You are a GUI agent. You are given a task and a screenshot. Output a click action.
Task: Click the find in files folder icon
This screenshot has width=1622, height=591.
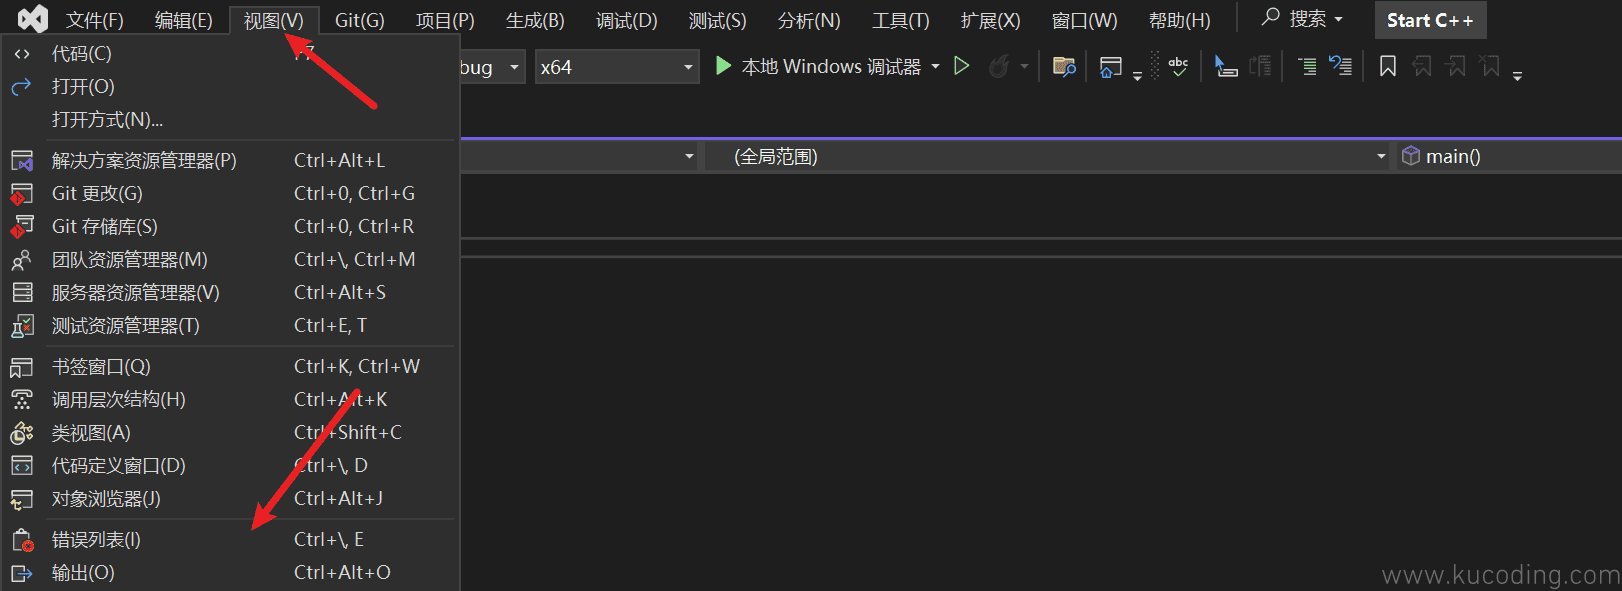click(1065, 67)
